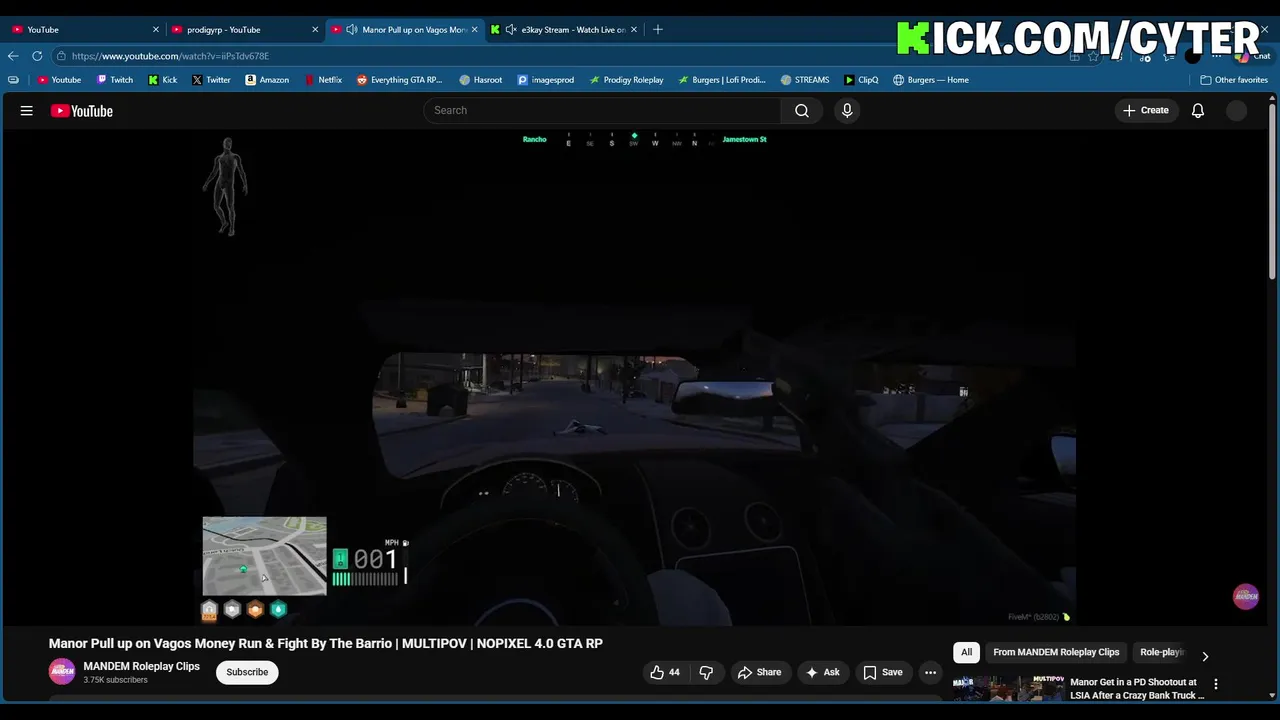Open the Manor PD Shootout suggested video thumbnail
This screenshot has height=720, width=1280.
pyautogui.click(x=1008, y=688)
